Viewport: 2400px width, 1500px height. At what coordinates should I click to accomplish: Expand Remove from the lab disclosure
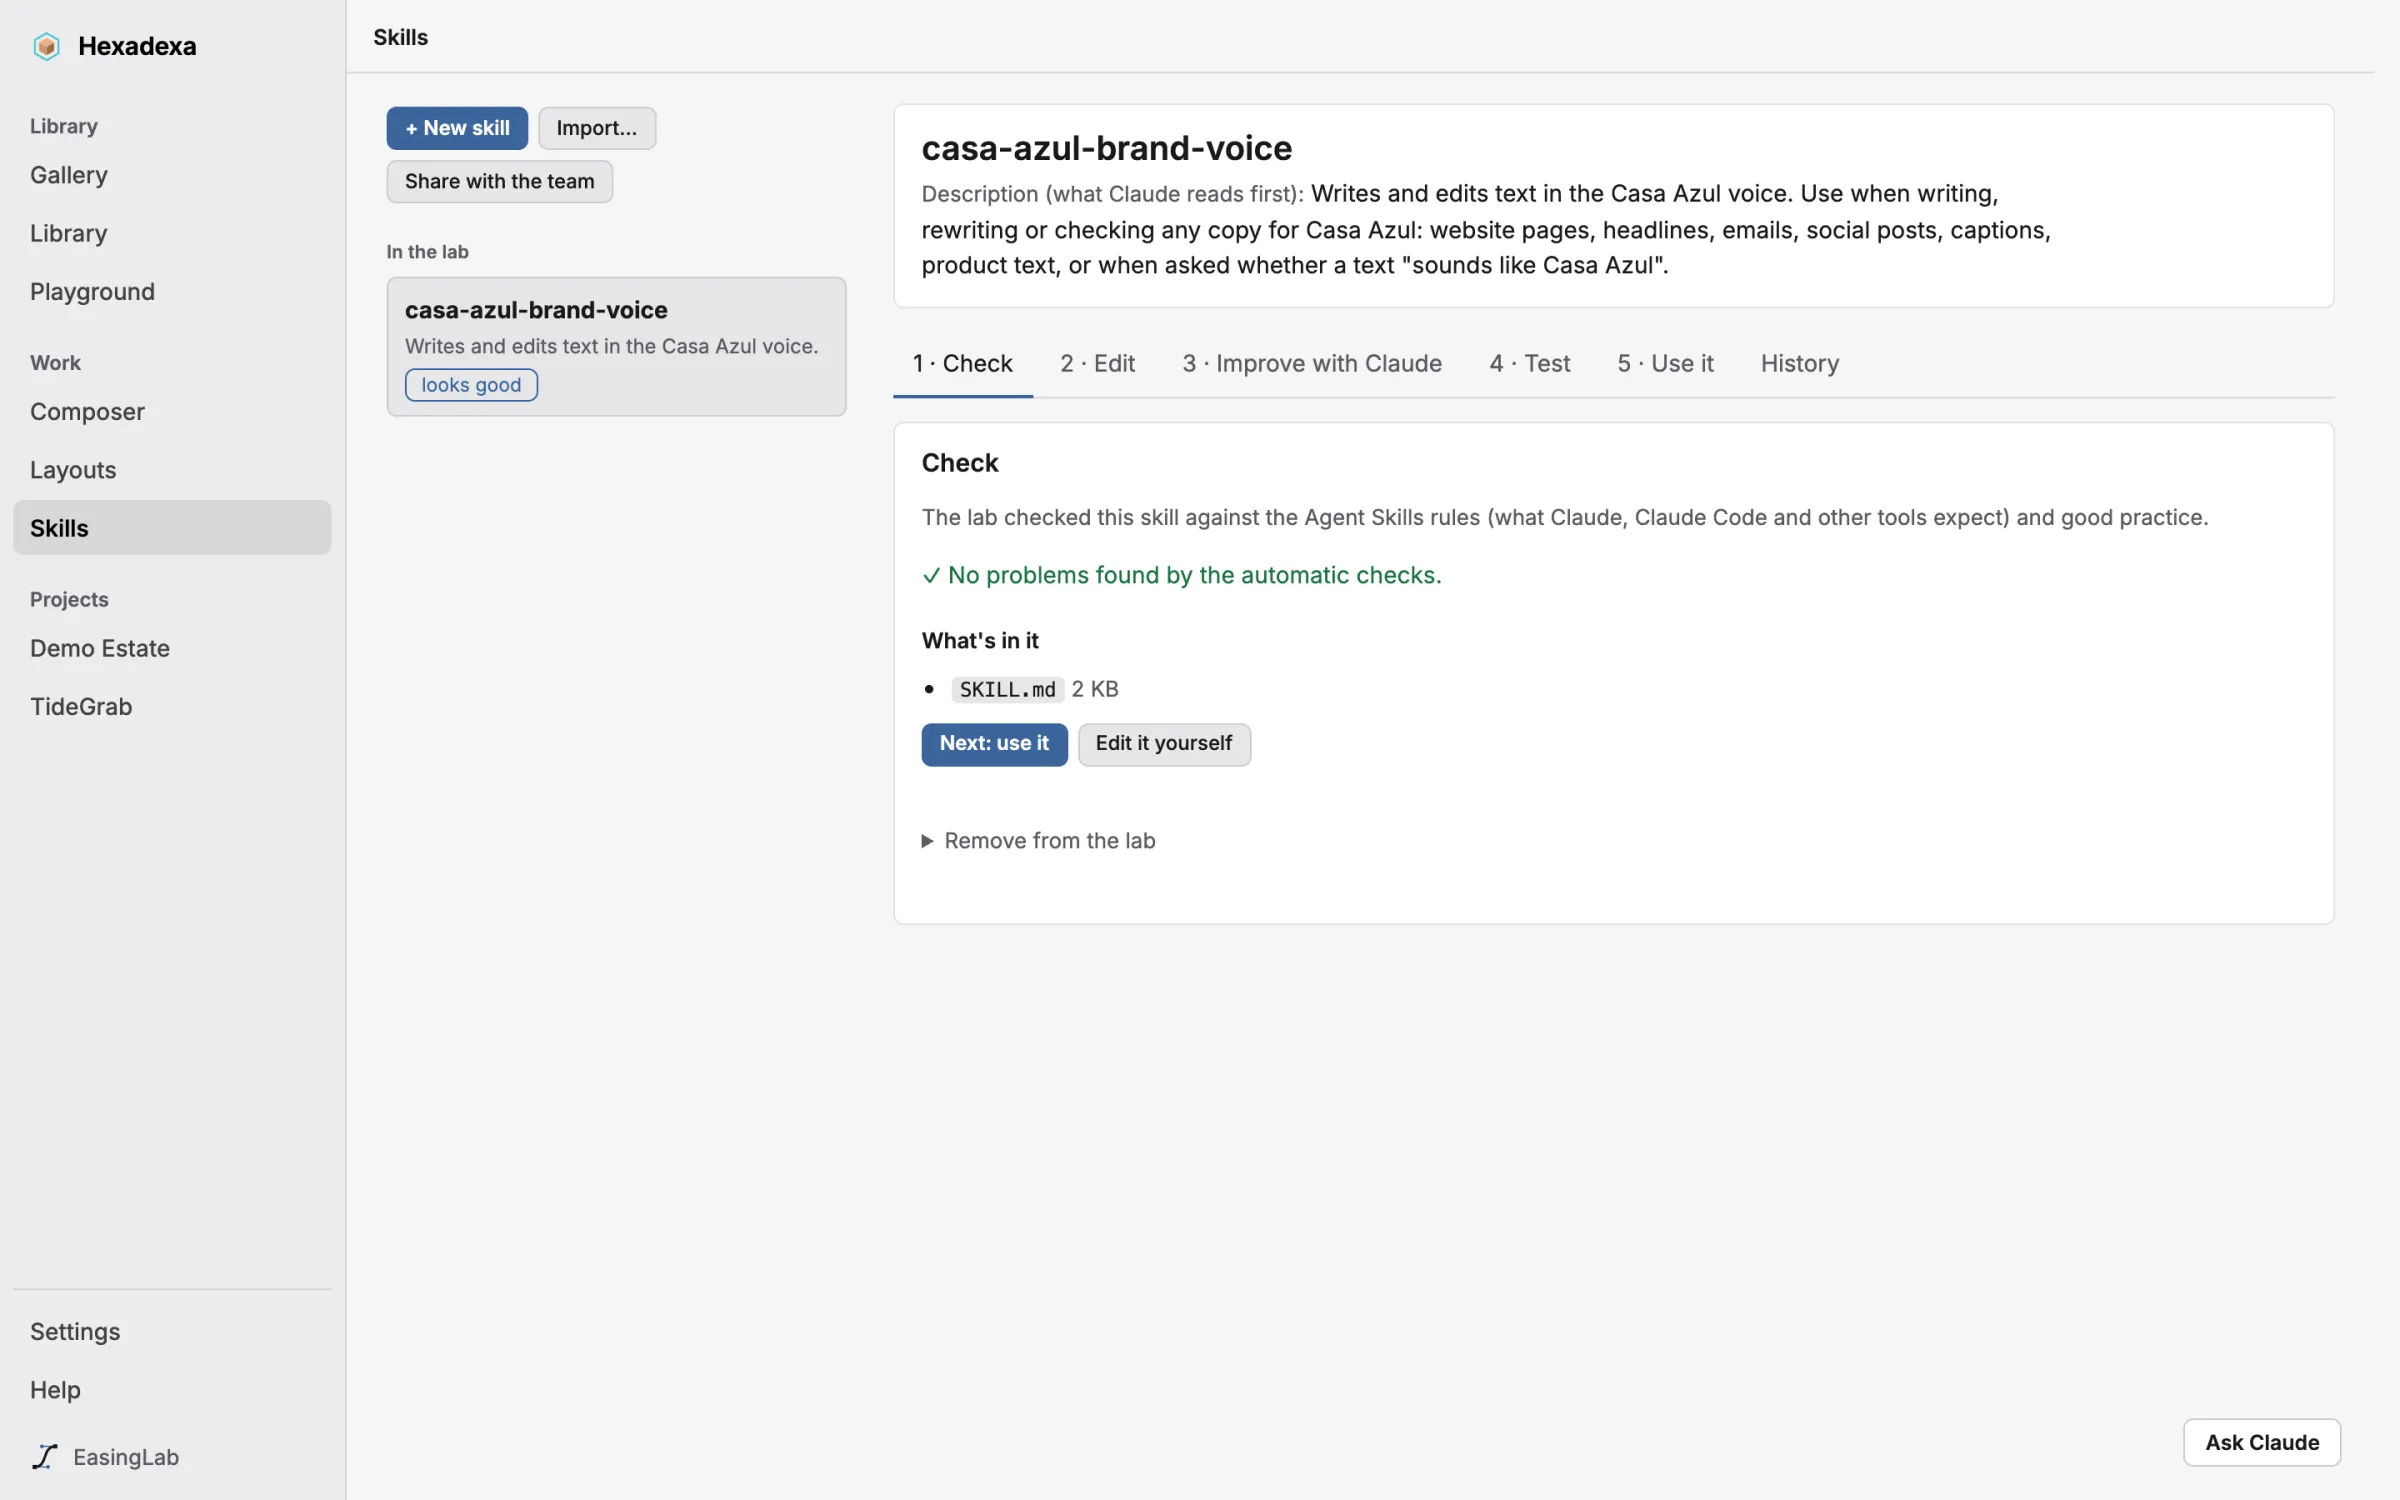(1038, 841)
